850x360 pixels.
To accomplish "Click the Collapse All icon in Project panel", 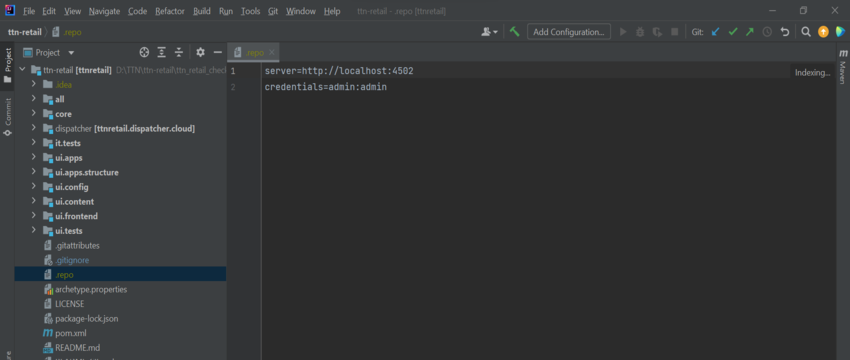I will [179, 53].
